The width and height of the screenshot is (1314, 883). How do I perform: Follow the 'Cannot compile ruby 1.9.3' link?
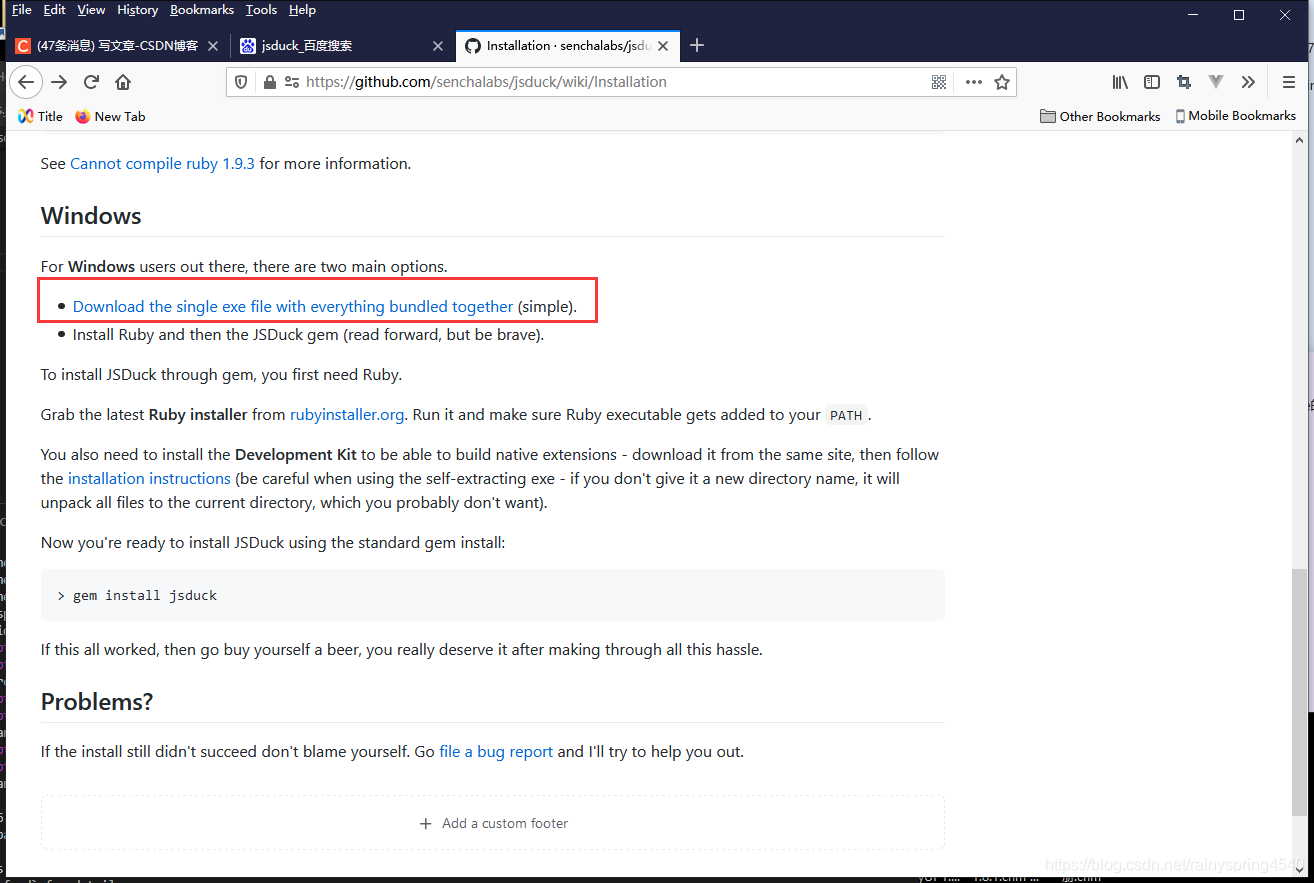[162, 163]
